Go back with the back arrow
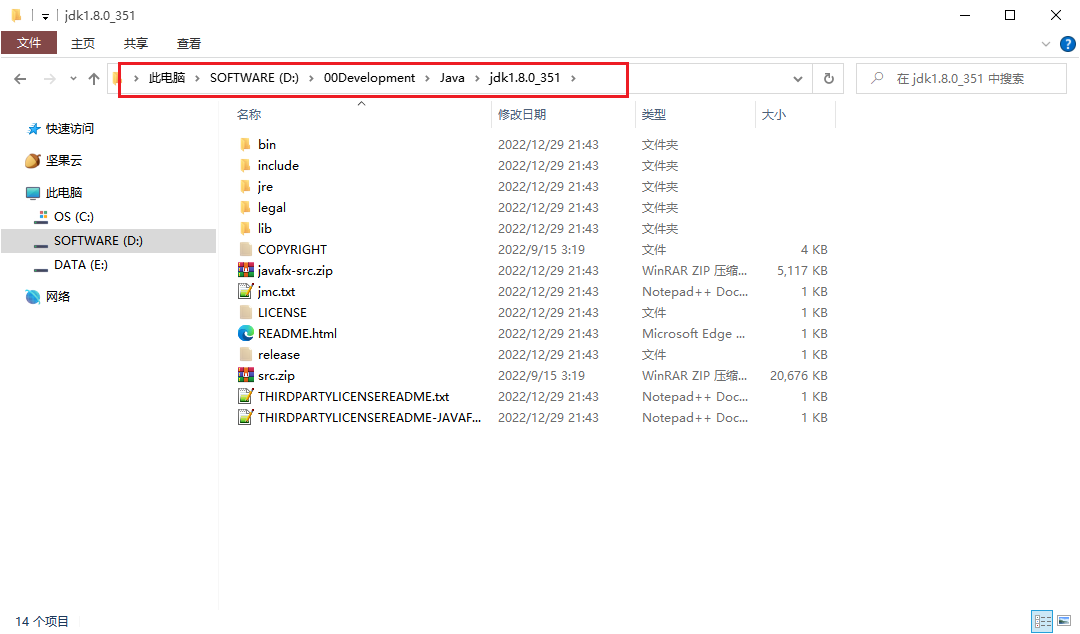The image size is (1080, 634). [x=20, y=79]
